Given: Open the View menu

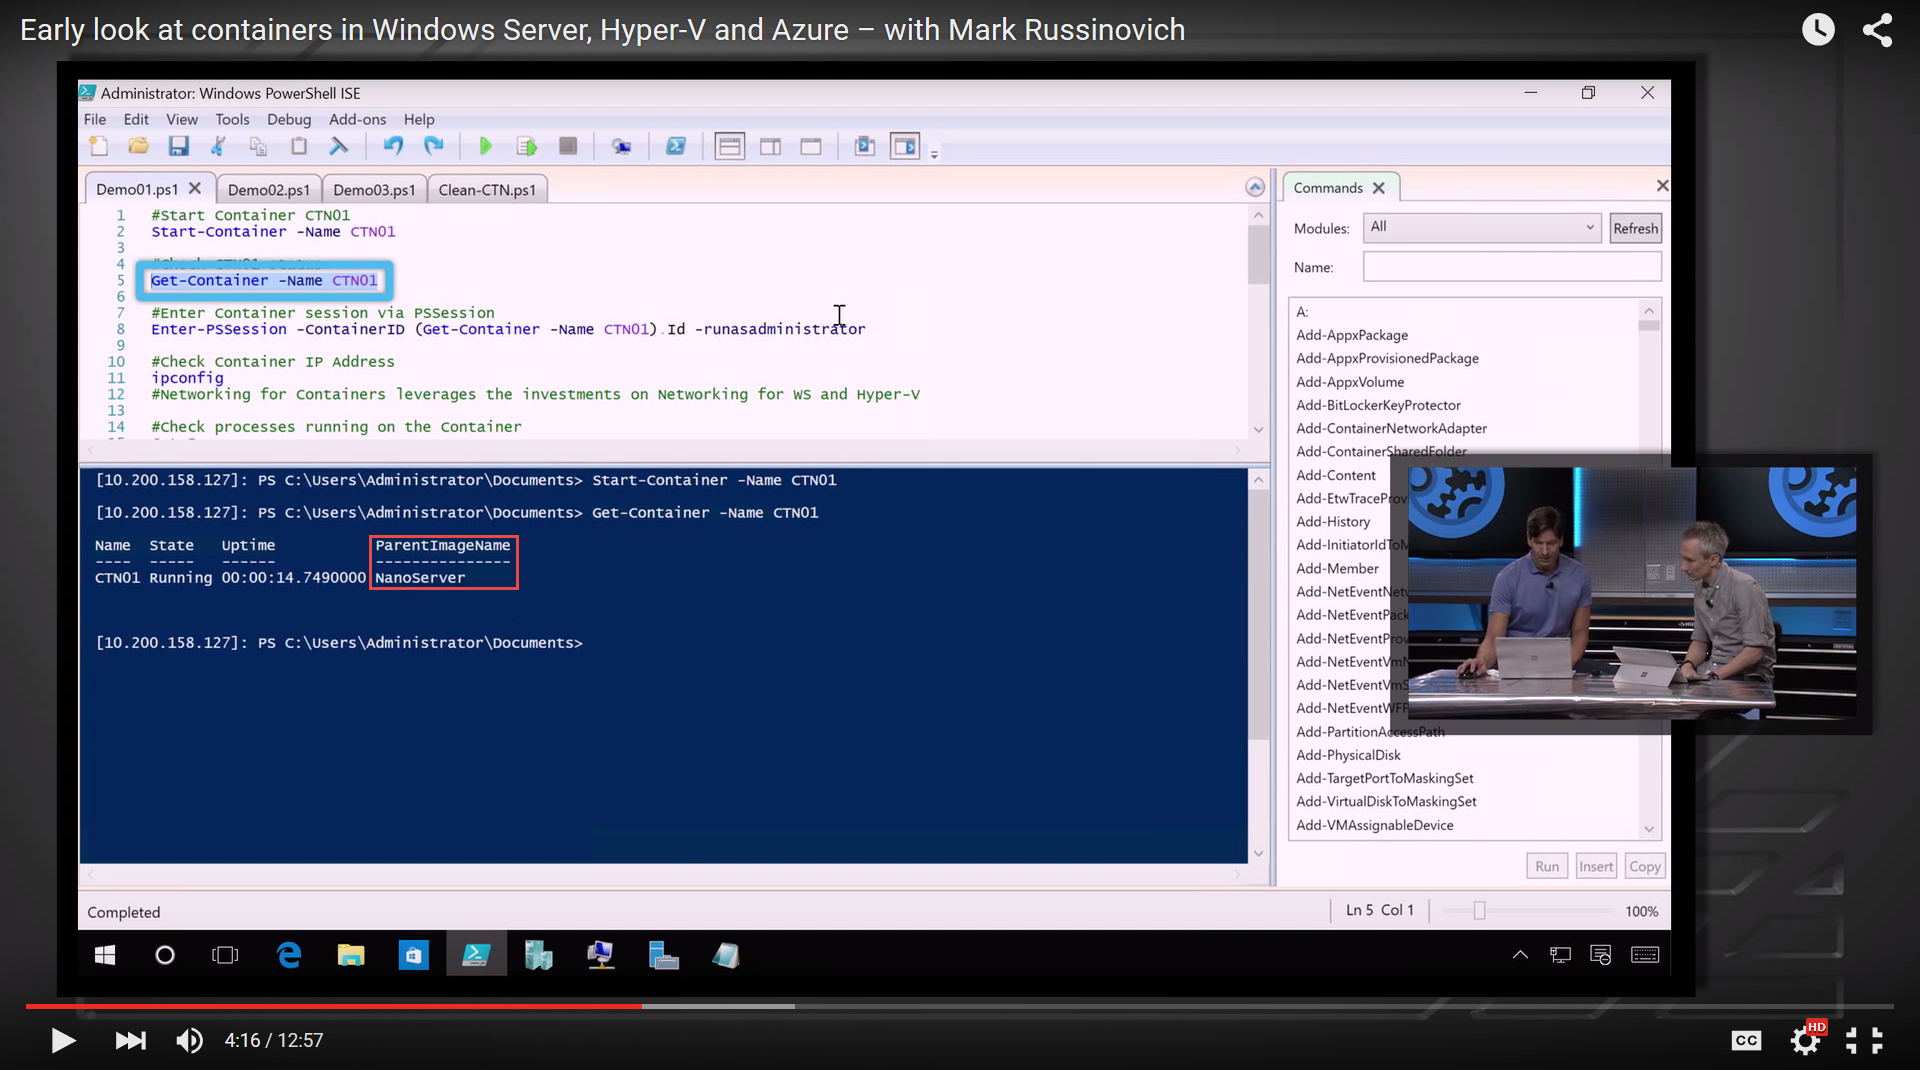Looking at the screenshot, I should (x=182, y=119).
